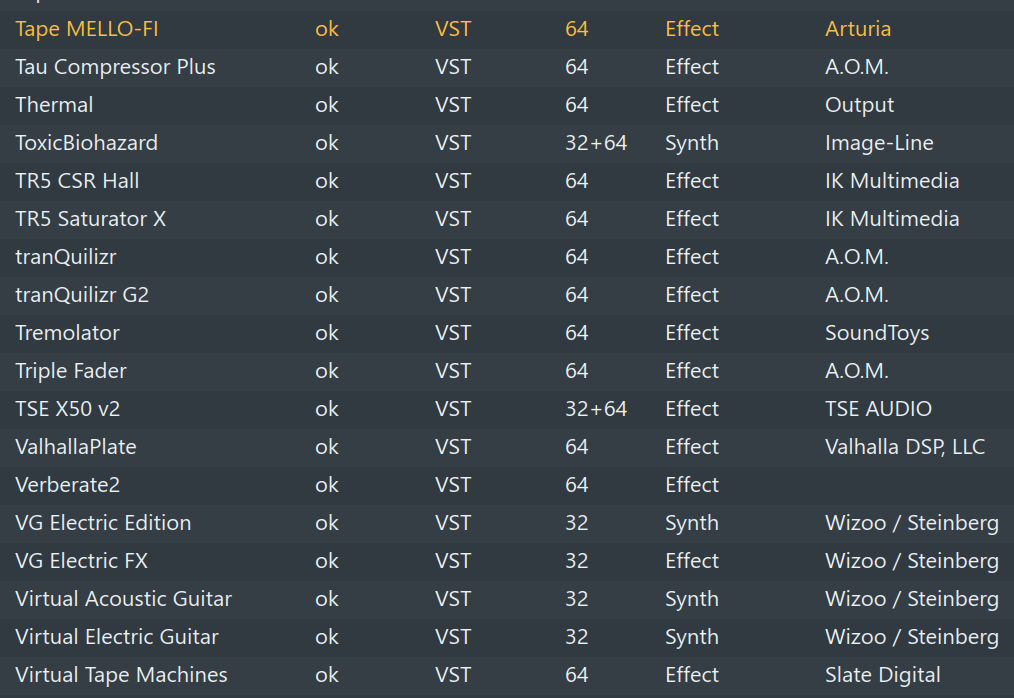Select the tranQuilizr G2 plugin name
The height and width of the screenshot is (698, 1014).
coord(82,295)
